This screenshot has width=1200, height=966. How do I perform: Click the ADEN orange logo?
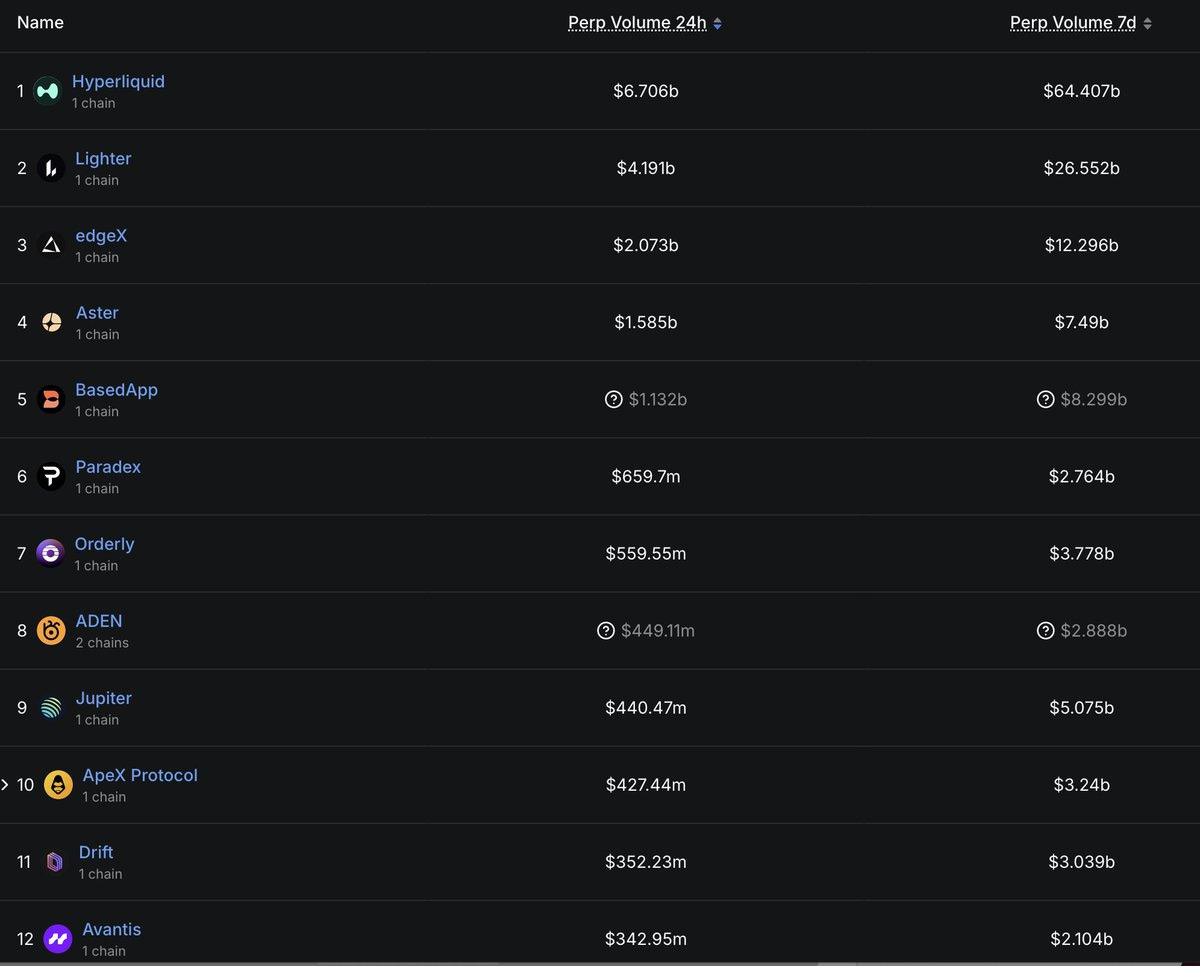tap(51, 630)
